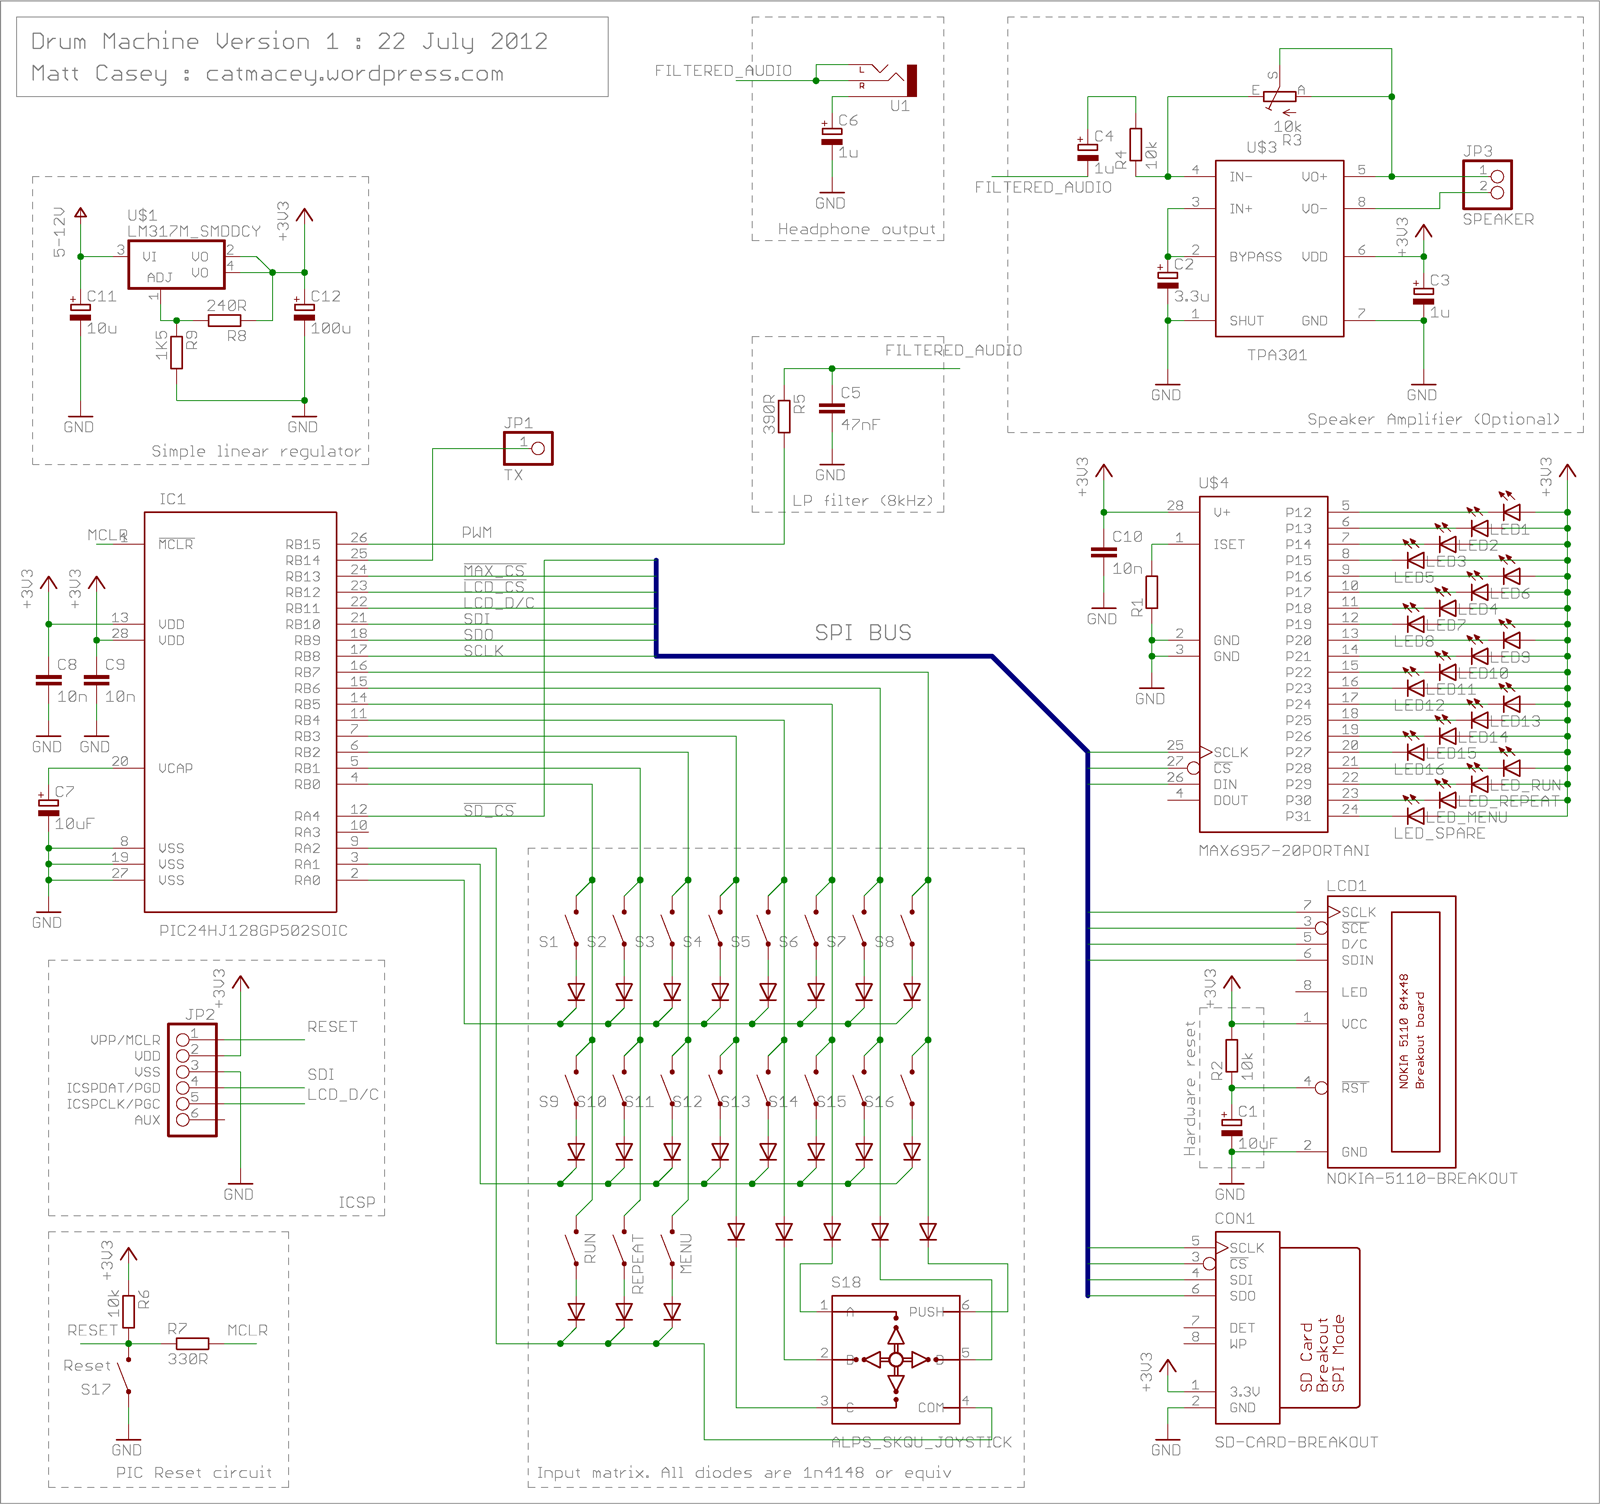Viewport: 1600px width, 1504px height.
Task: Click the TPA301 amplifier chip
Action: [1279, 248]
